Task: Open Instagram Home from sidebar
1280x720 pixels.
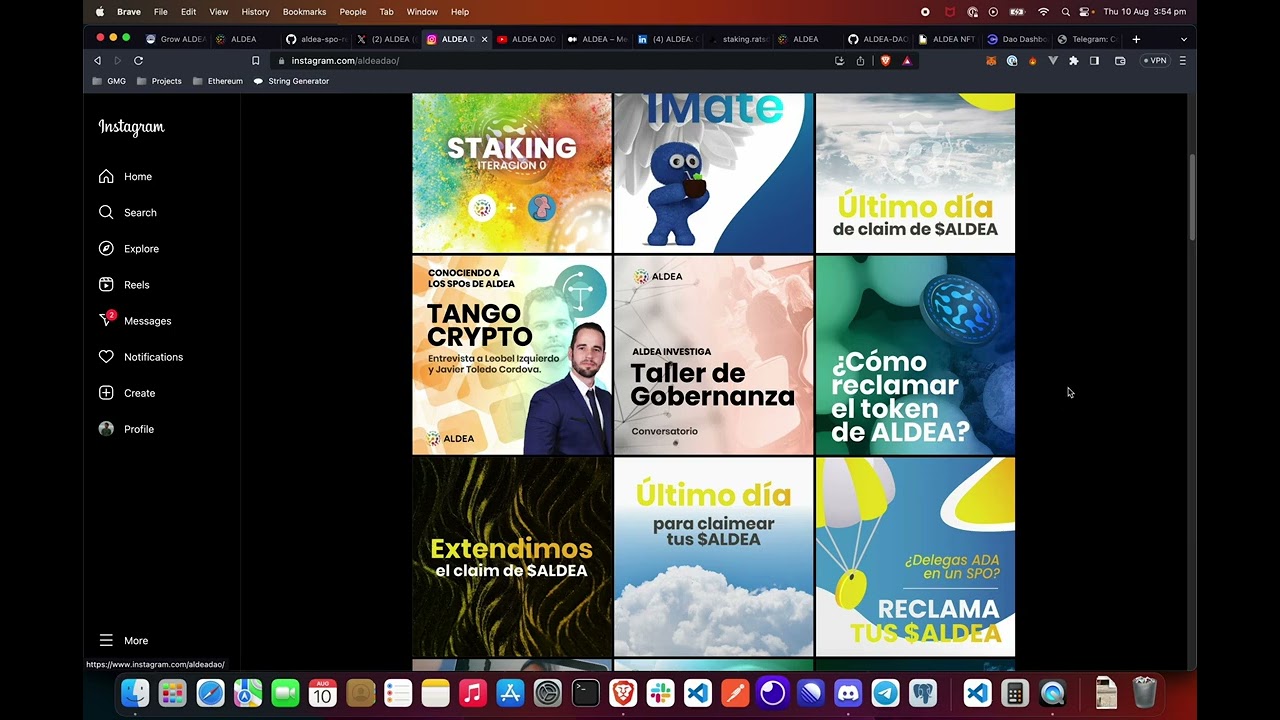Action: click(125, 177)
